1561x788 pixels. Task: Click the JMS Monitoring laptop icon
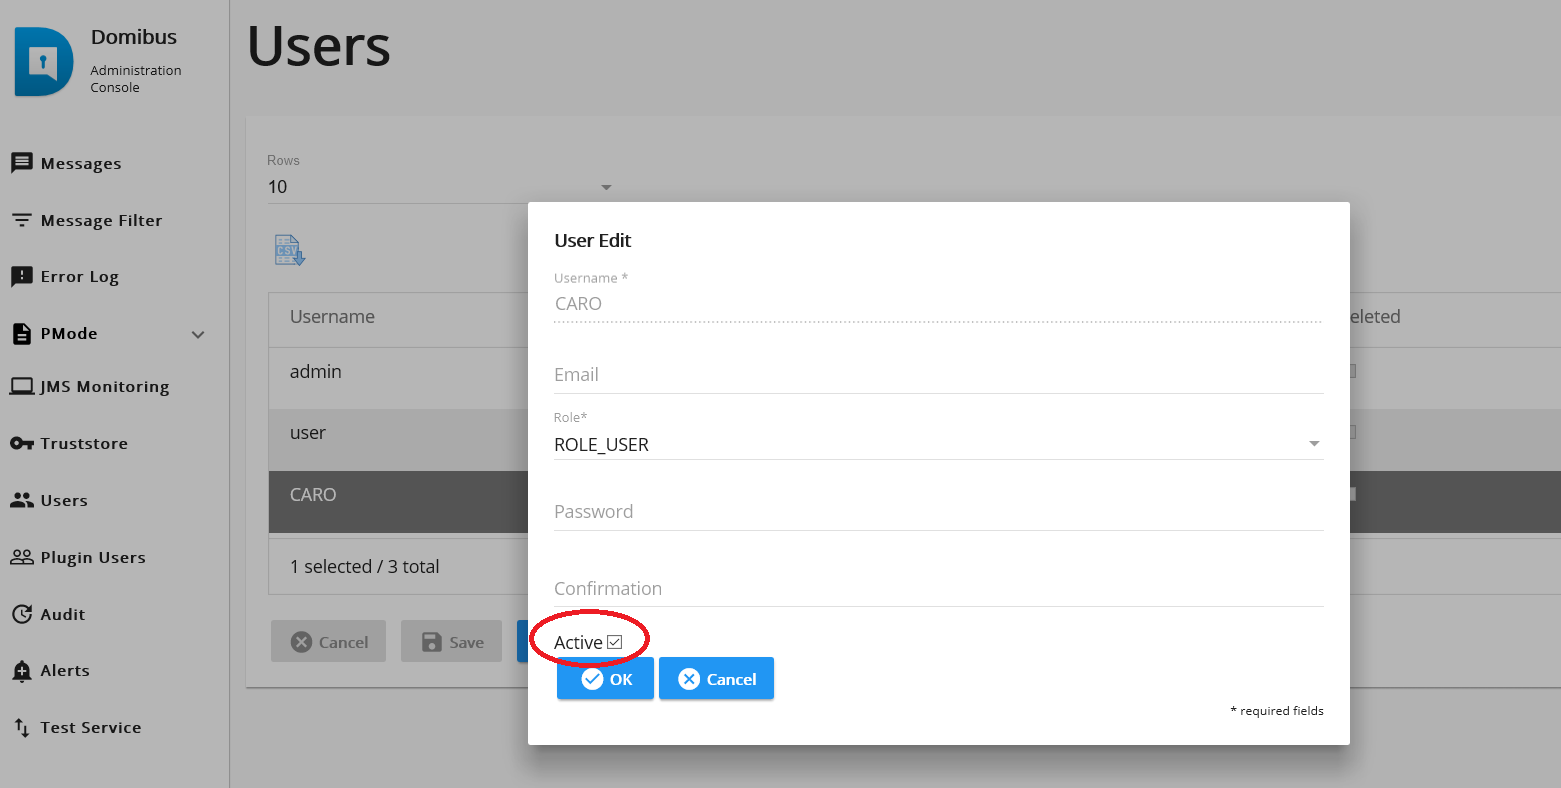tap(21, 386)
